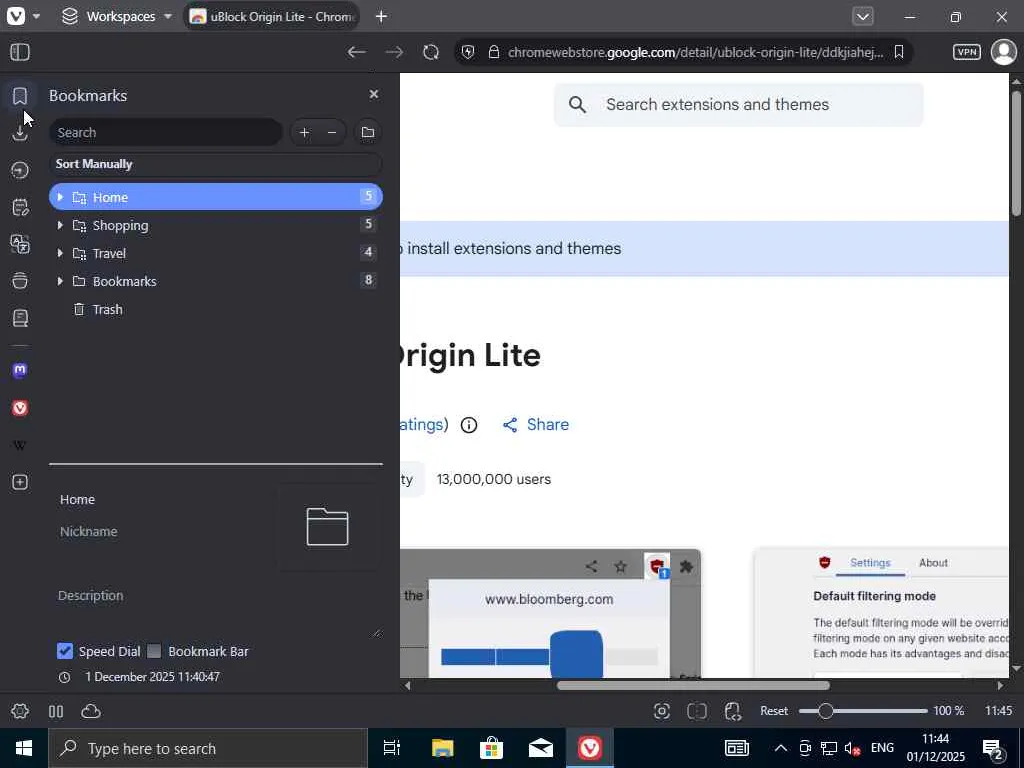
Task: Open a new tab
Action: tap(381, 16)
